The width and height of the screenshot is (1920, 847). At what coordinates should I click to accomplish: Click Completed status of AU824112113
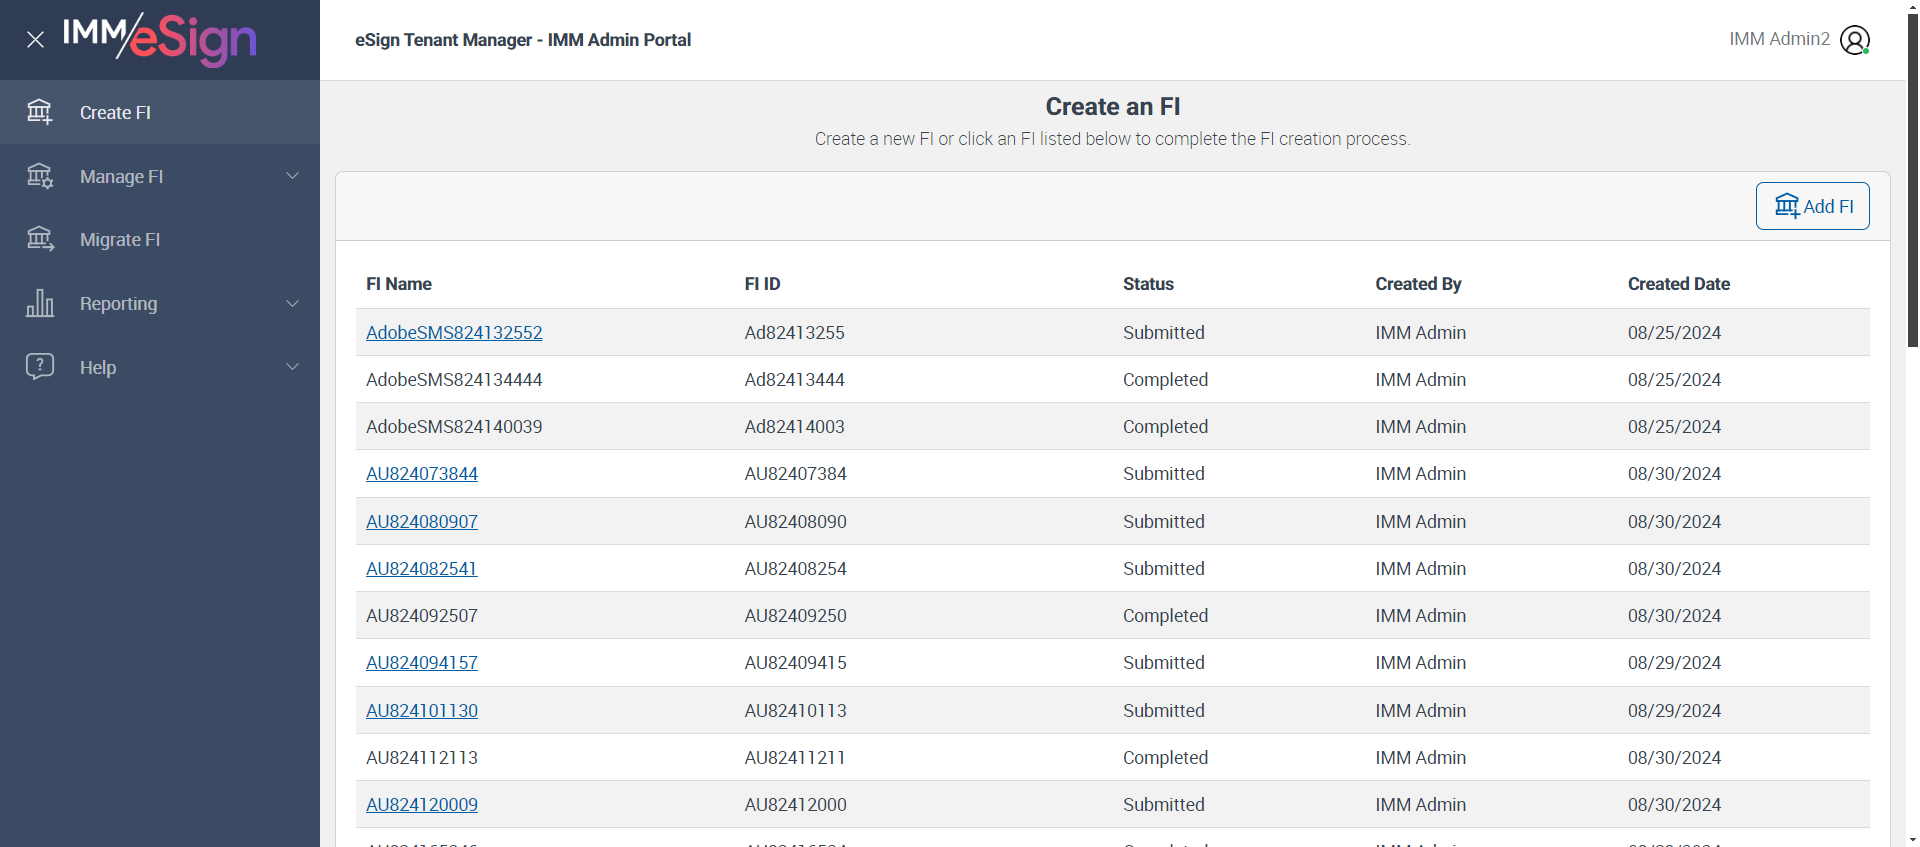point(1166,757)
